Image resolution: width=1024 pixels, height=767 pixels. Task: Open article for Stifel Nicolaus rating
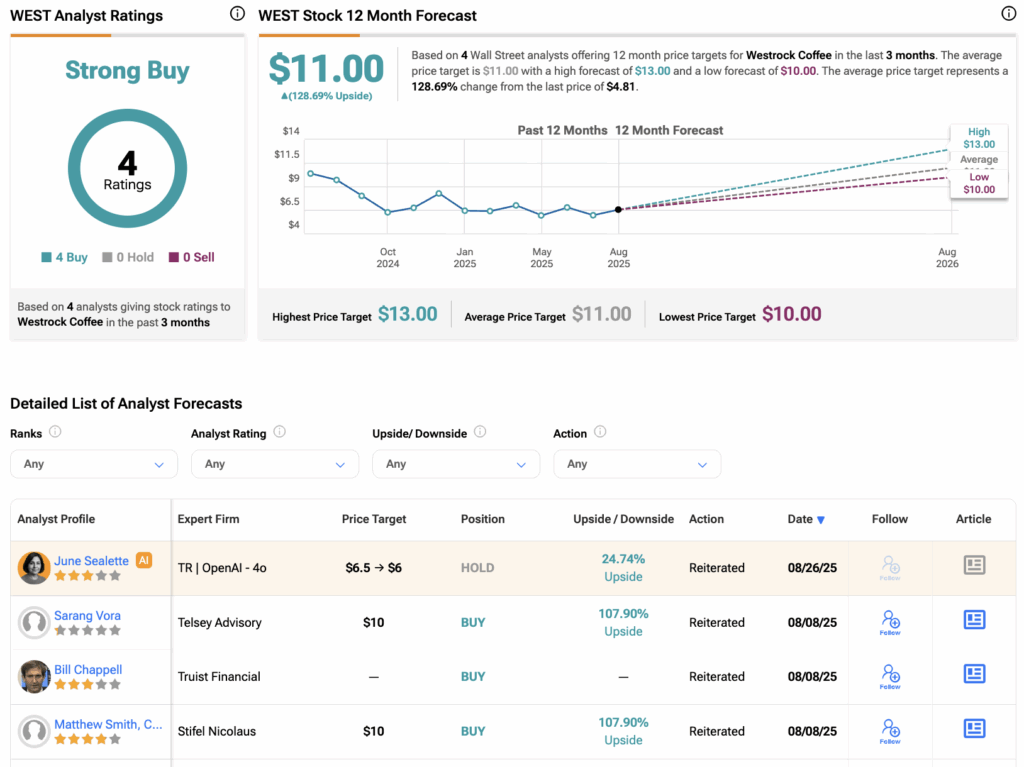pyautogui.click(x=974, y=728)
